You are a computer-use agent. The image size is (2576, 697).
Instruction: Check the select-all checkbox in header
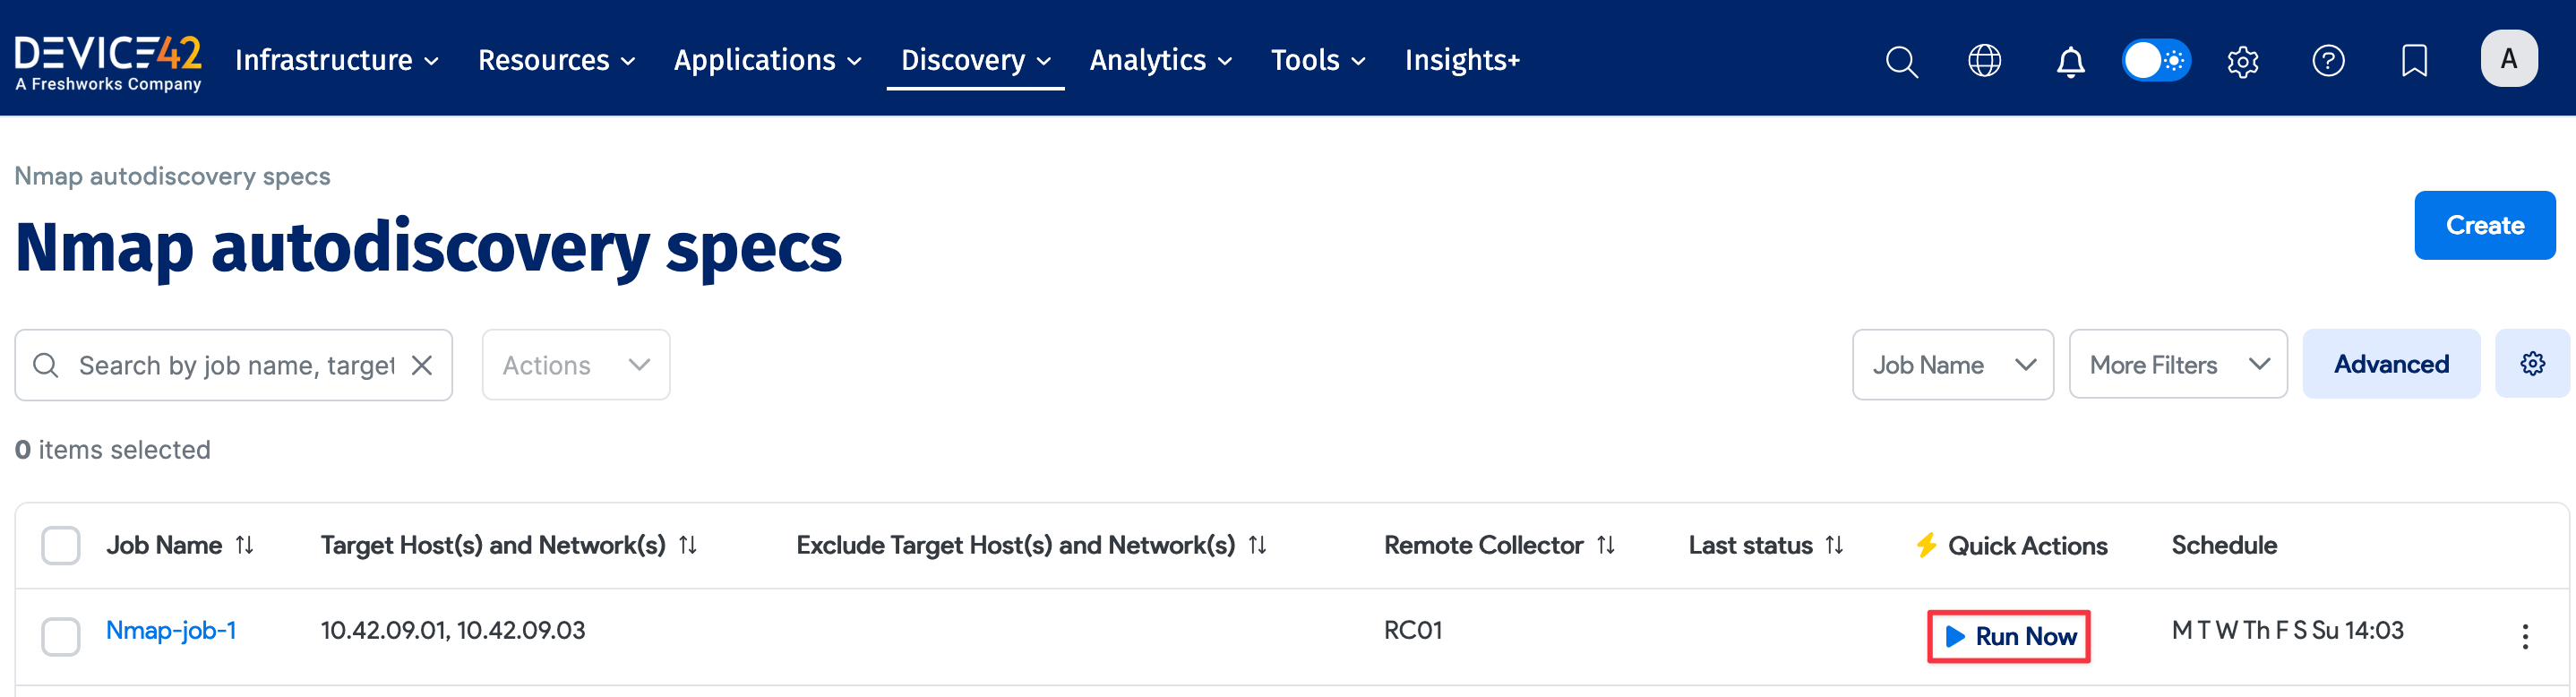[61, 546]
